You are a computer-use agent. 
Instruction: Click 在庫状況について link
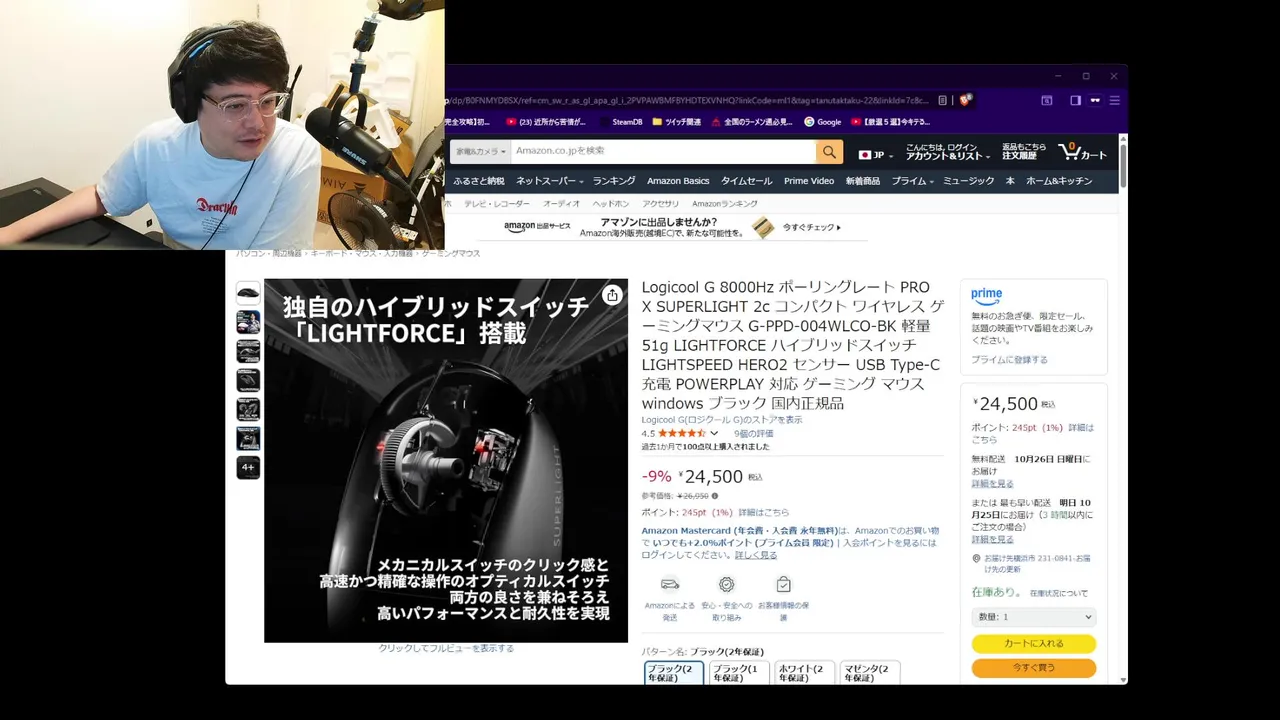point(1059,594)
